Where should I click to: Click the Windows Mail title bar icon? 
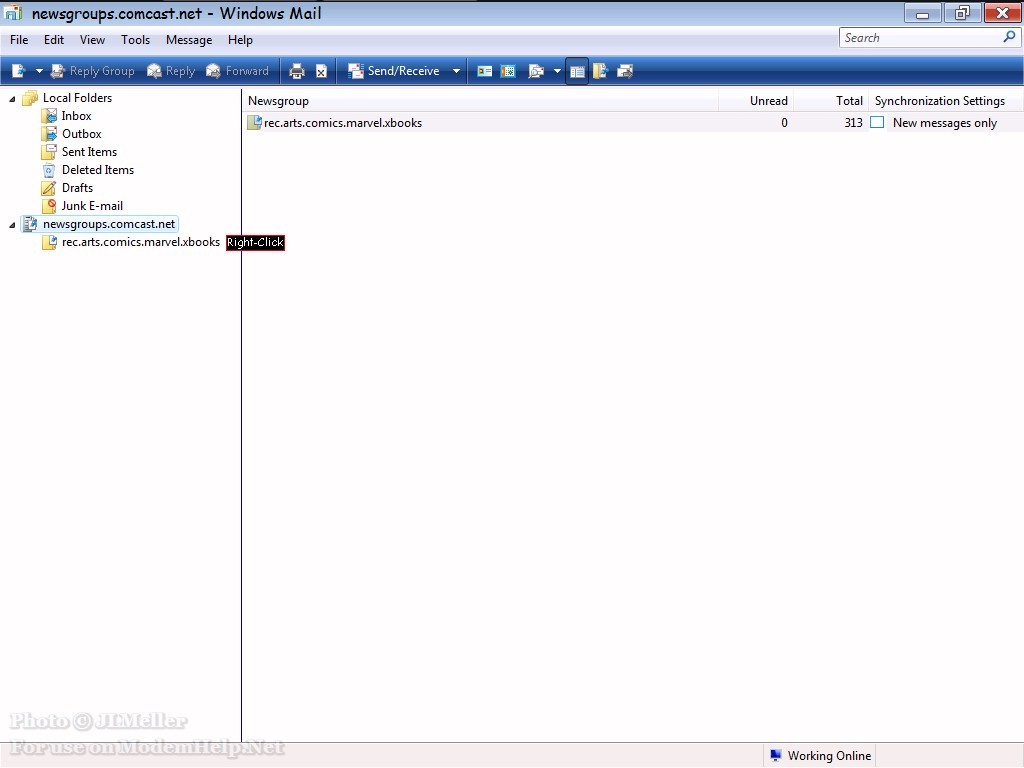pyautogui.click(x=13, y=12)
